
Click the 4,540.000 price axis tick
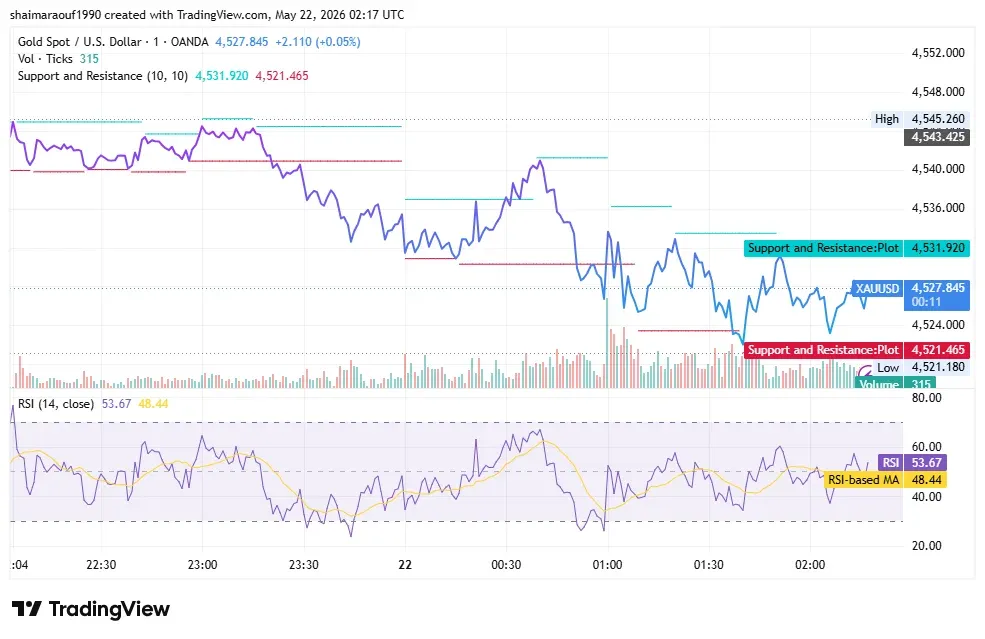[938, 169]
